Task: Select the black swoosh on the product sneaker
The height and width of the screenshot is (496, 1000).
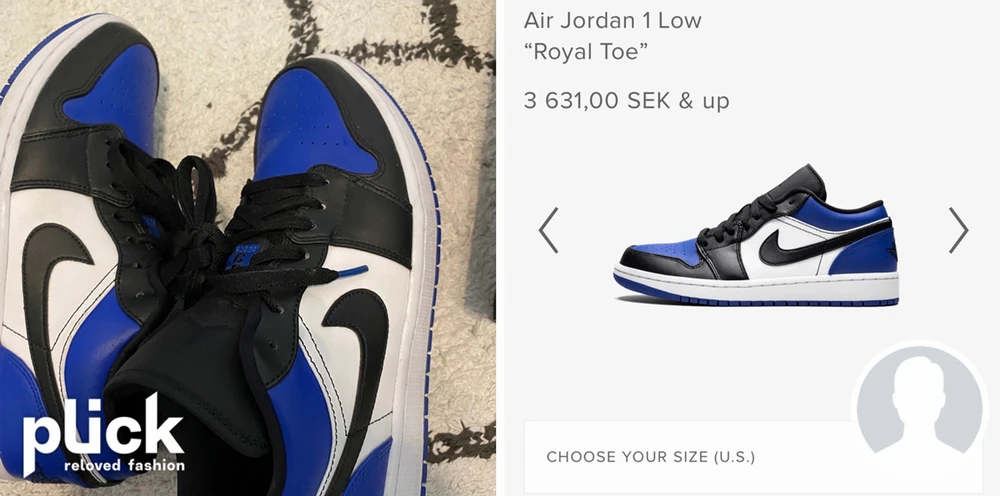Action: (823, 242)
